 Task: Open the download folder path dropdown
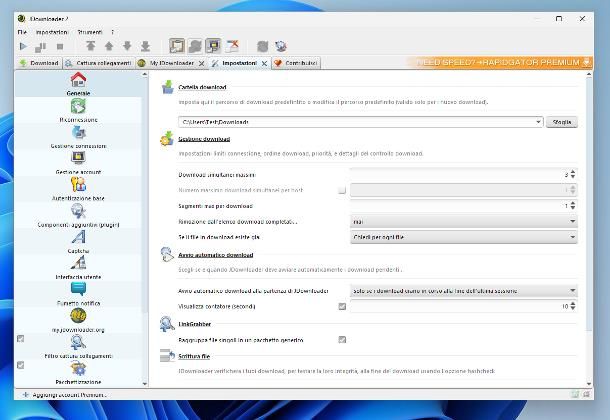(538, 122)
